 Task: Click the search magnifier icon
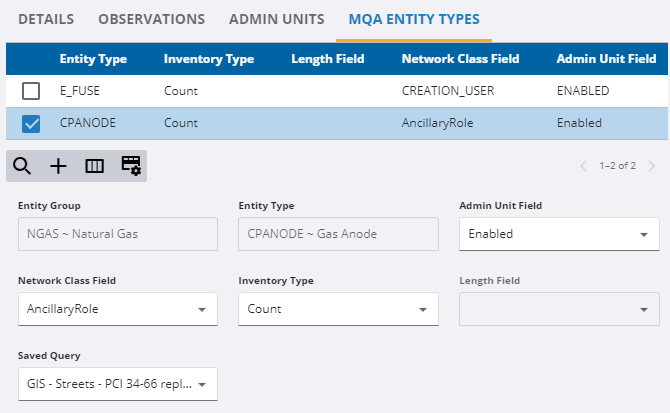22,166
